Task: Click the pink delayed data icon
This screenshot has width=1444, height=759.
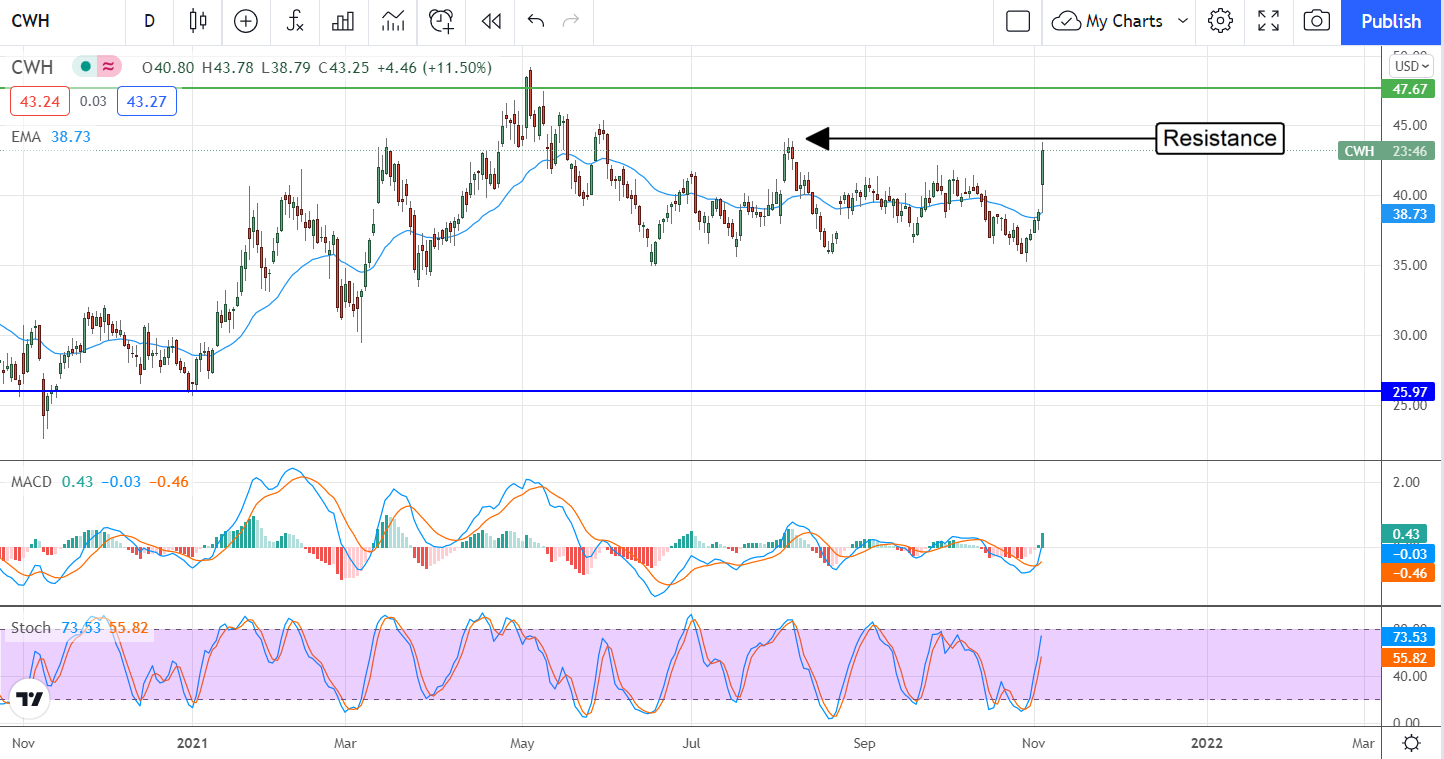Action: [109, 67]
